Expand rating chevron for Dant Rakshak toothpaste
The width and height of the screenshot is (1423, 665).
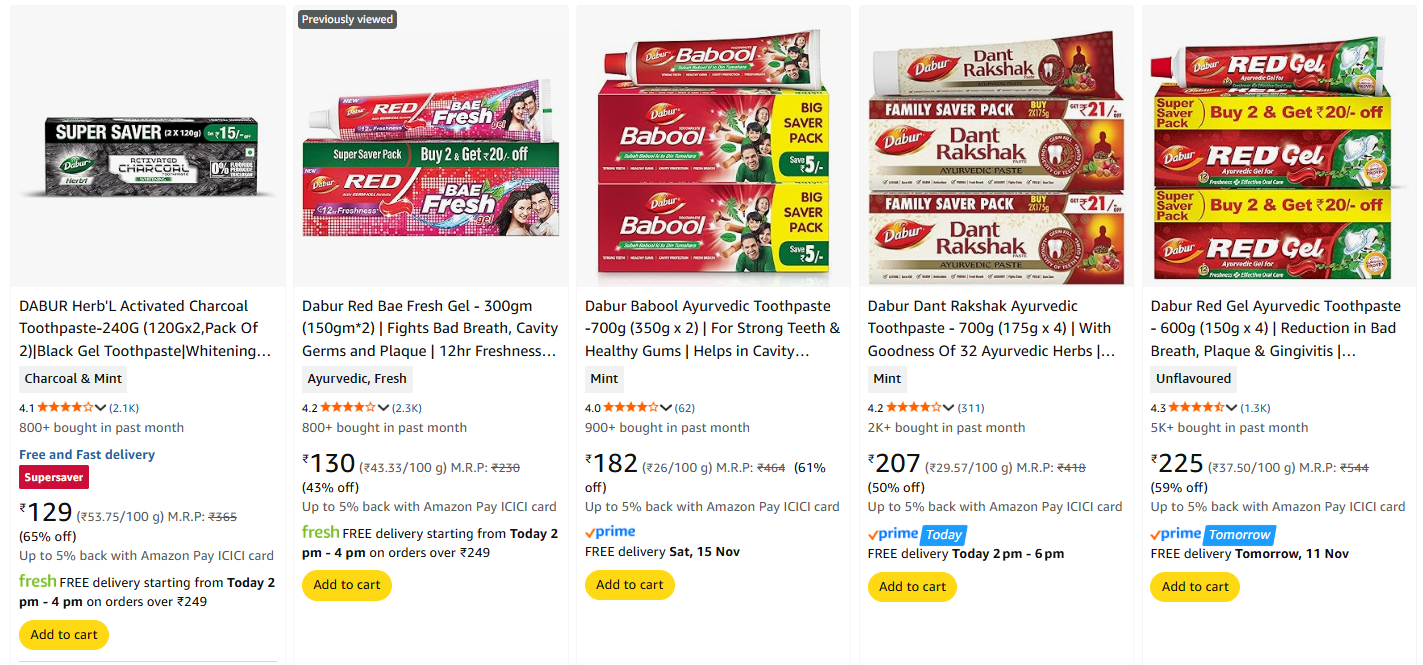coord(949,407)
